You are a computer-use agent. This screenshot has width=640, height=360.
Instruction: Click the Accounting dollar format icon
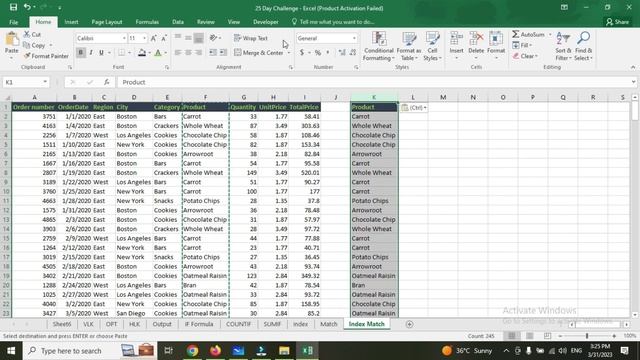302,53
